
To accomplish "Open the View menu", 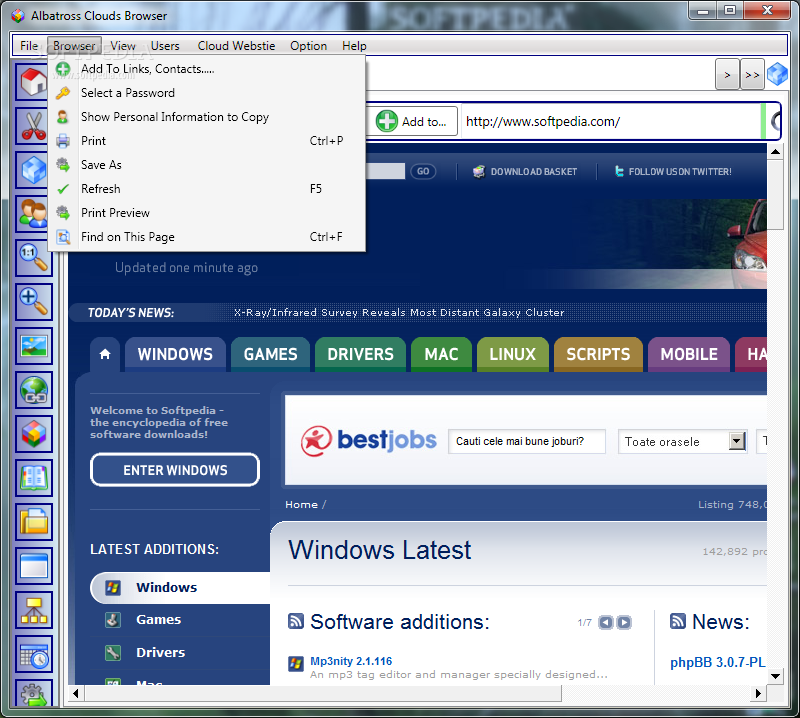I will (x=123, y=46).
